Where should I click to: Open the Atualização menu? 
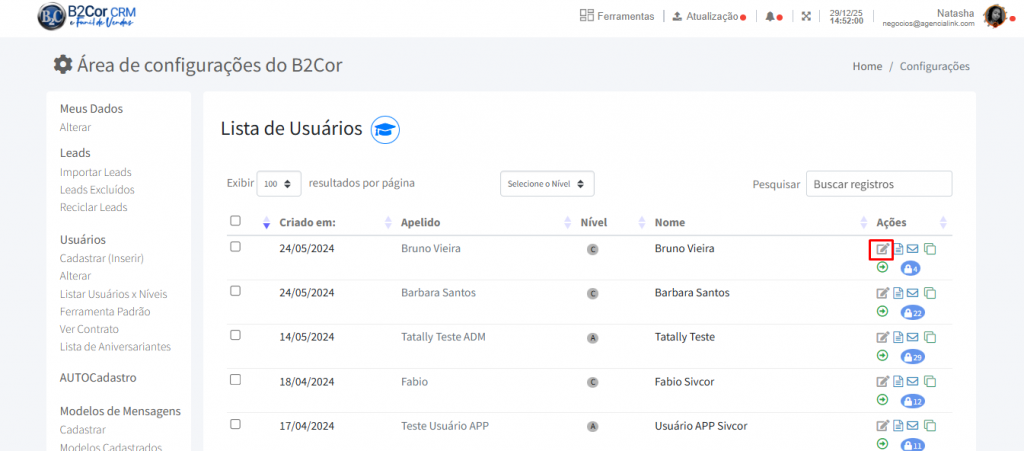click(x=709, y=16)
